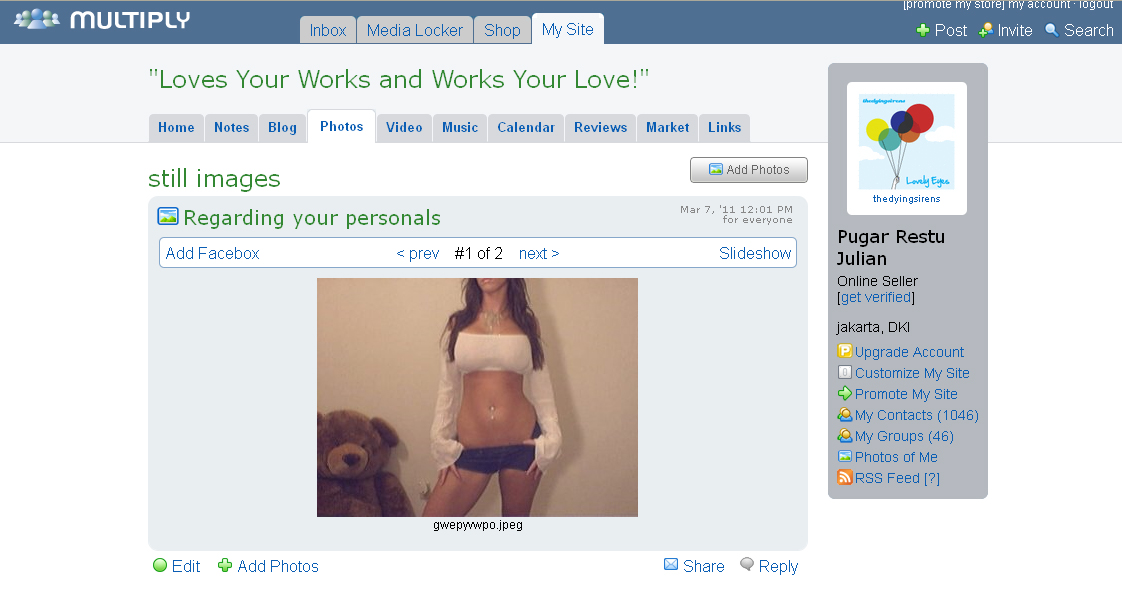The image size is (1122, 599).
Task: Open the Blog section tab
Action: pos(282,128)
